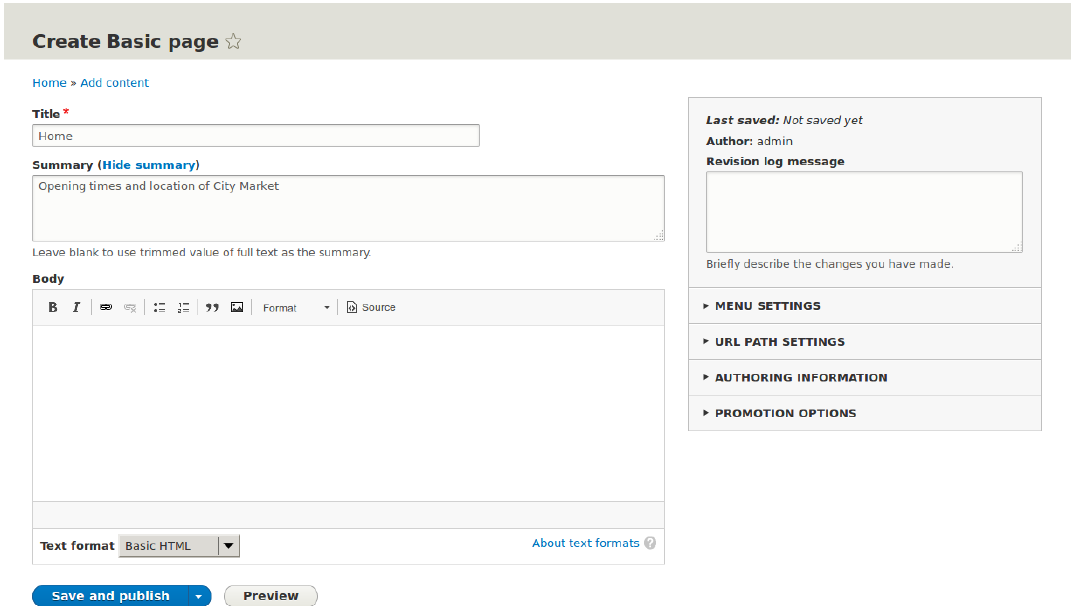Click the Unlink icon
Viewport: 1071px width, 606px height.
130,308
